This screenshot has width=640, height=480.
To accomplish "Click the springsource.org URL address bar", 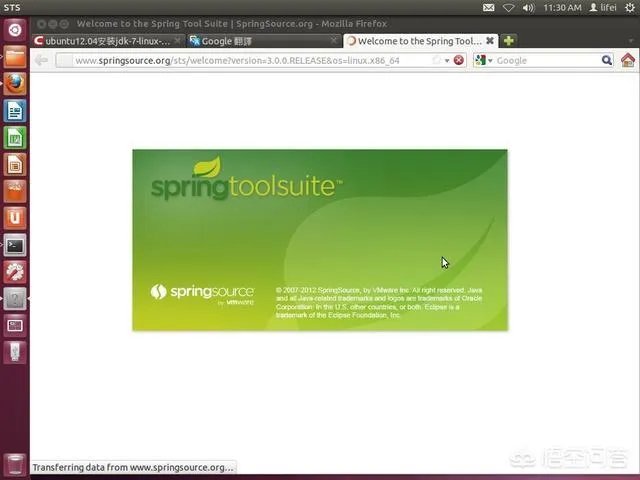I will (x=240, y=60).
